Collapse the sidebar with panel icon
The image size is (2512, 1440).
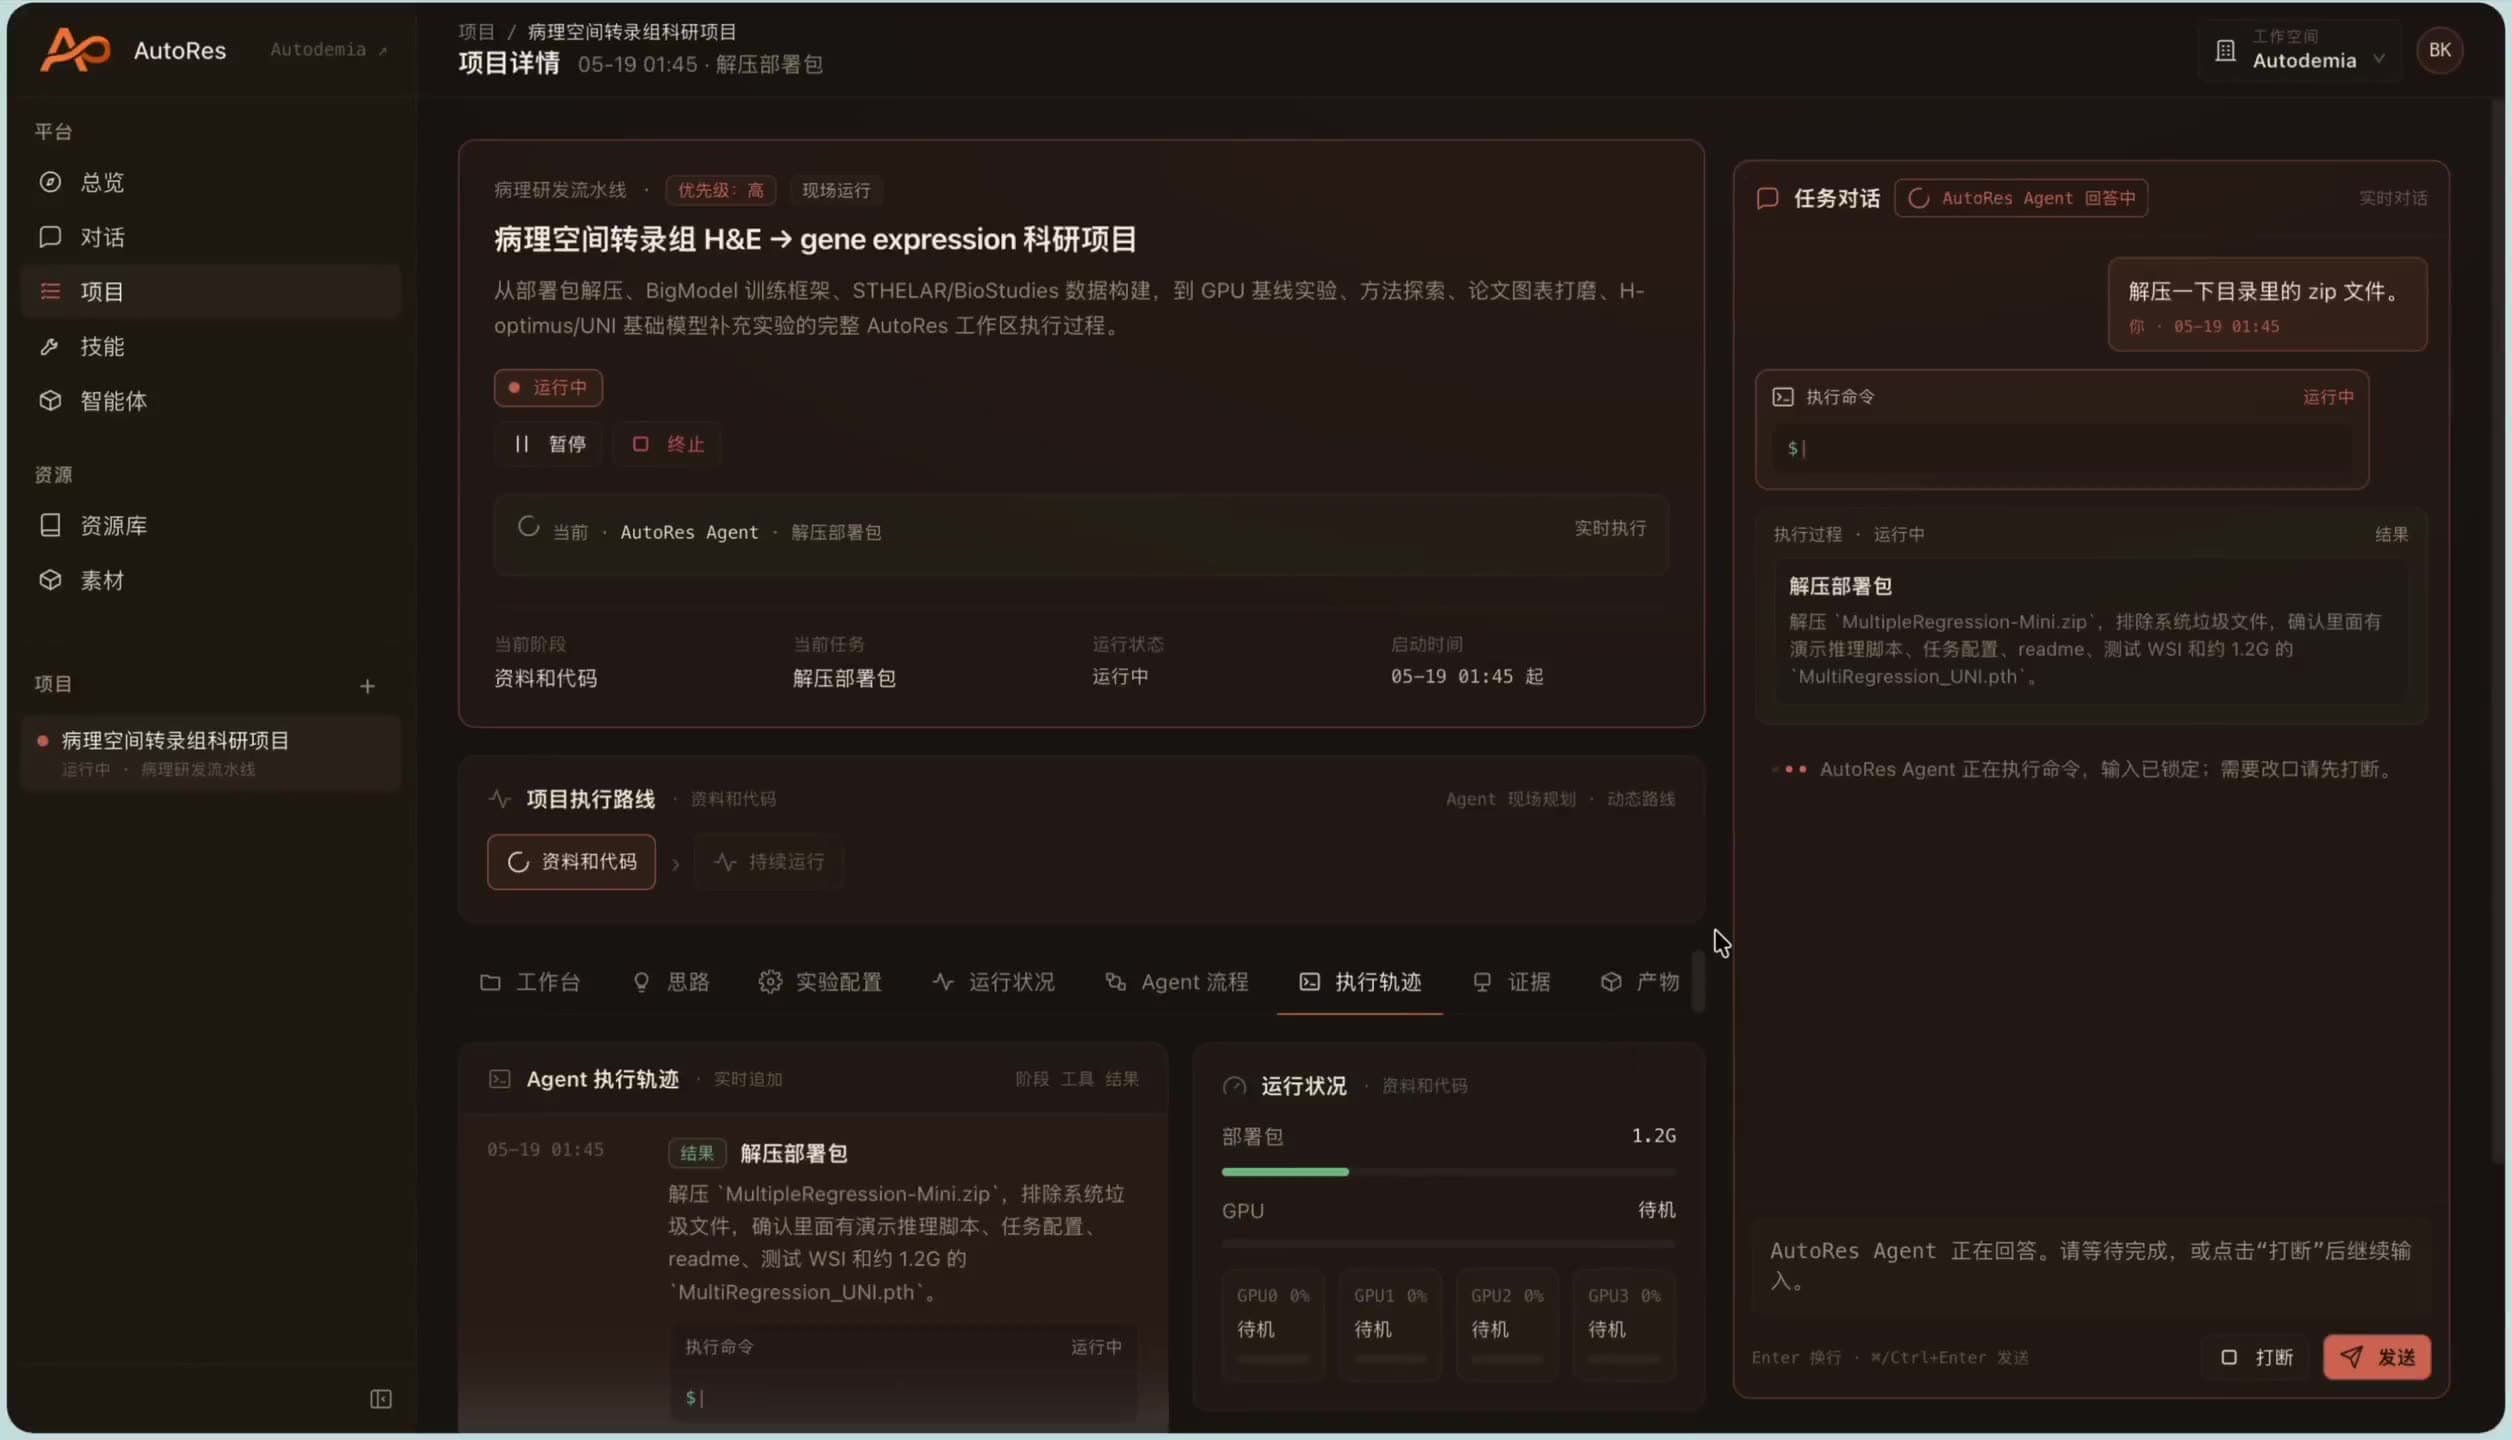click(x=381, y=1399)
